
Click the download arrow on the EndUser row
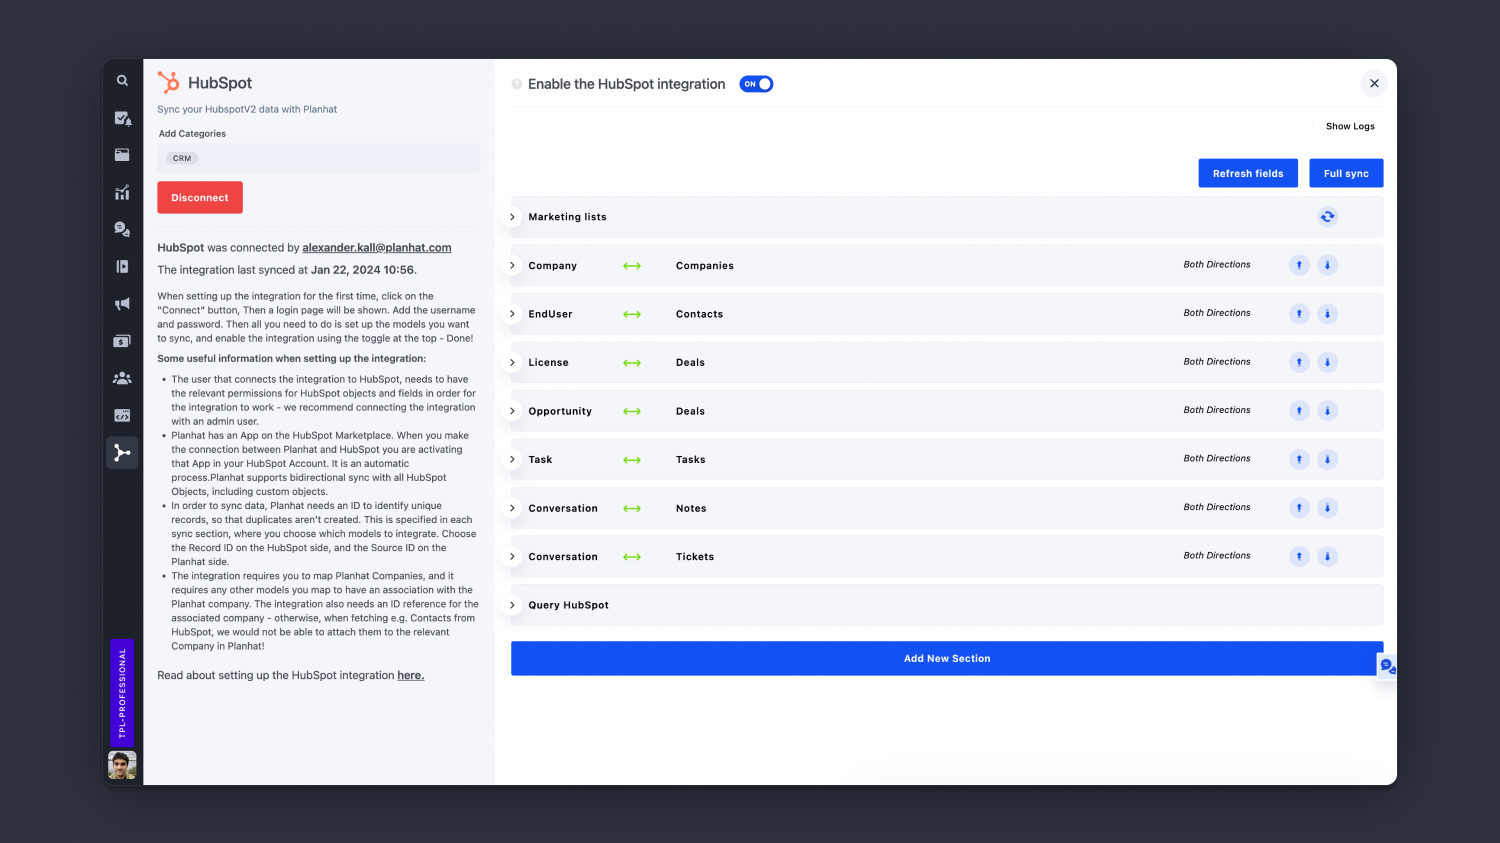click(1327, 313)
